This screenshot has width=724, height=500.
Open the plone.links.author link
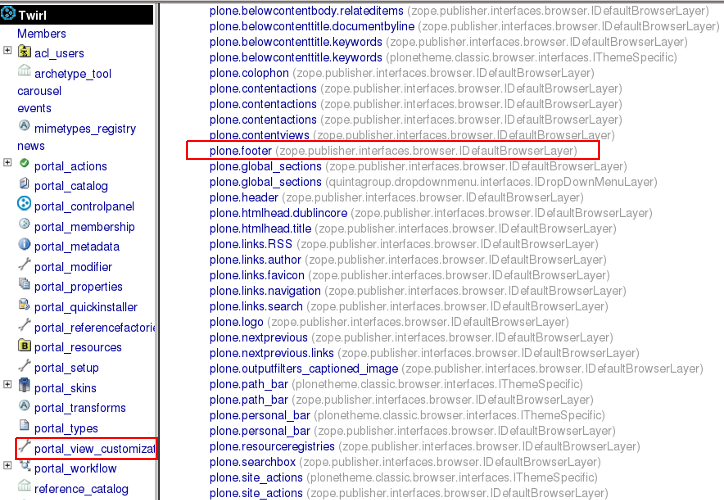pyautogui.click(x=255, y=260)
